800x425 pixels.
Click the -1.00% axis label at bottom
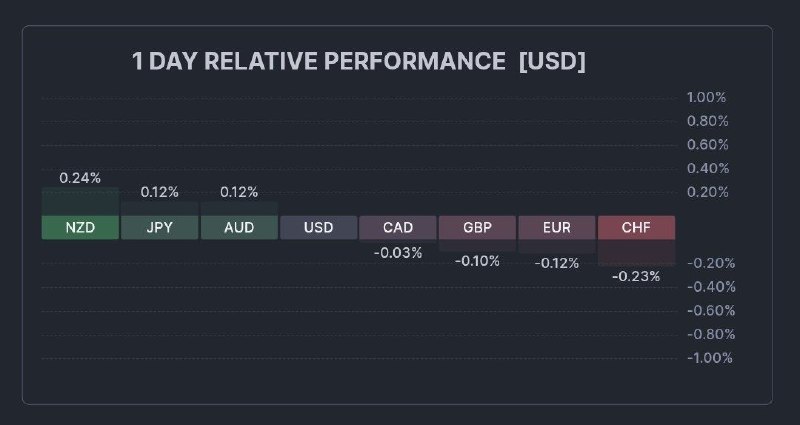pos(709,358)
